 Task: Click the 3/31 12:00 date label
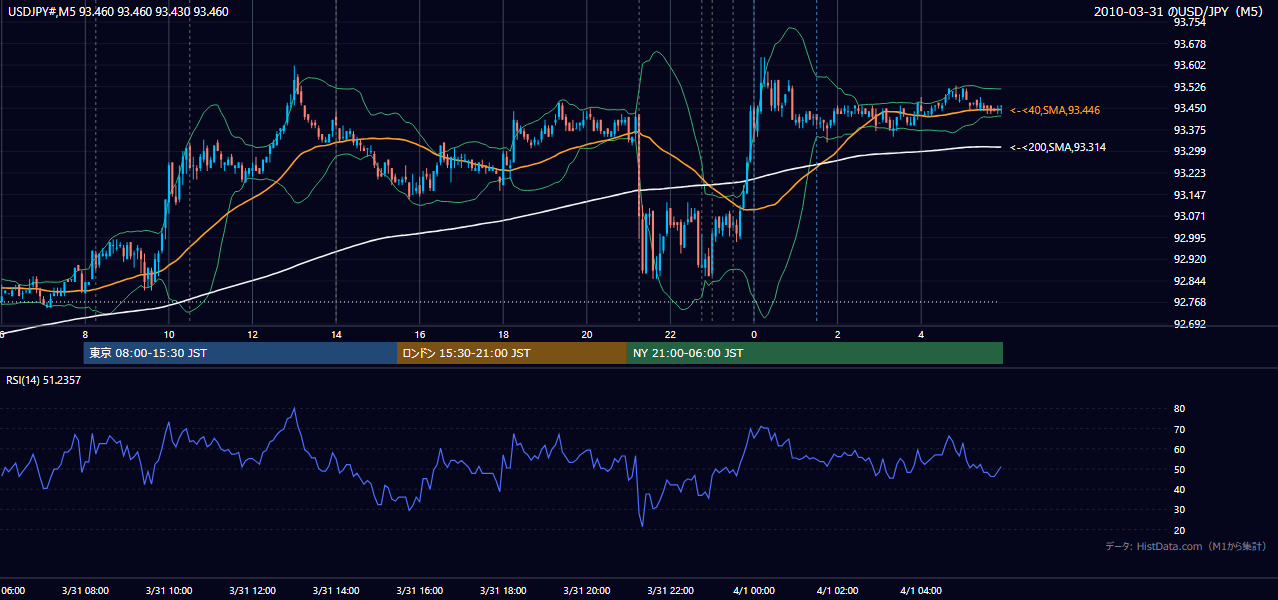click(x=252, y=591)
